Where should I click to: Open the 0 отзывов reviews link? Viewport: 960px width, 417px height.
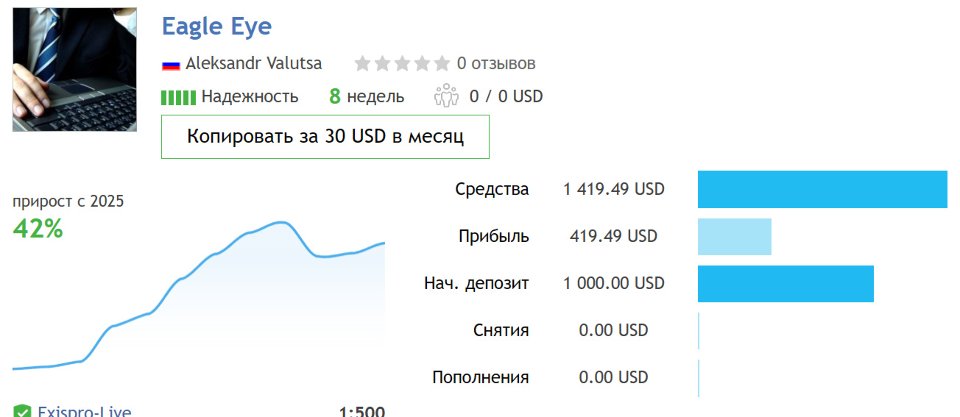496,64
